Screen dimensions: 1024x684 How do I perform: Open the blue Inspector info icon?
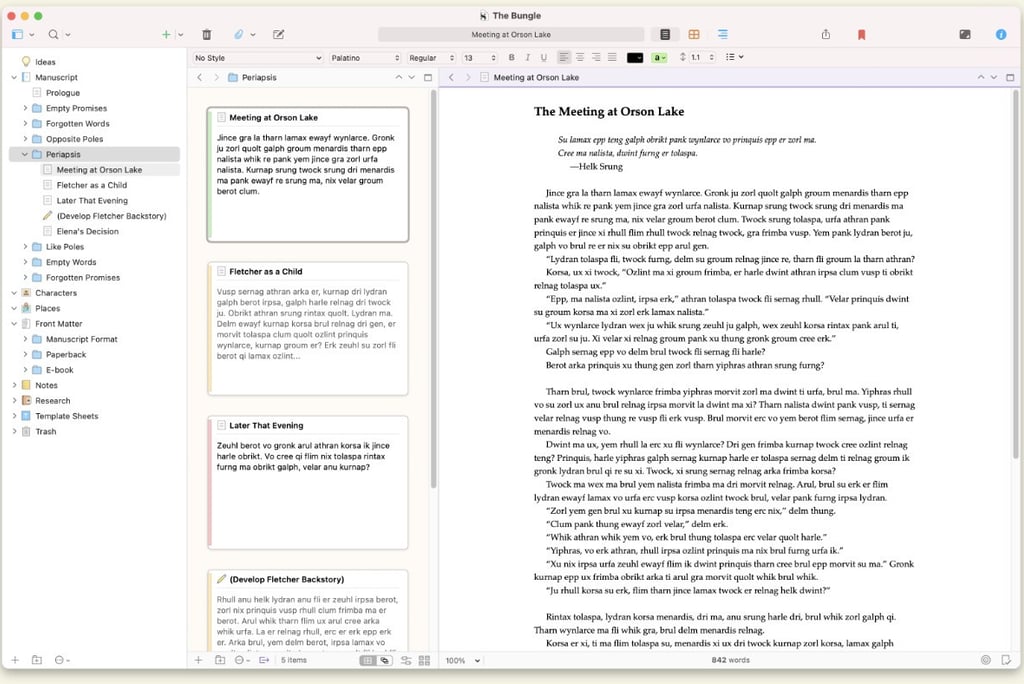click(x=1000, y=34)
